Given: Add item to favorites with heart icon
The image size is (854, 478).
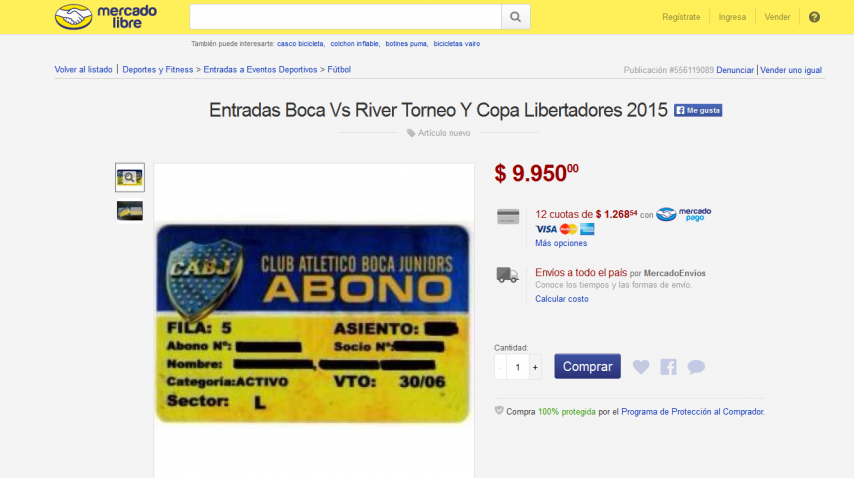Looking at the screenshot, I should pyautogui.click(x=641, y=367).
